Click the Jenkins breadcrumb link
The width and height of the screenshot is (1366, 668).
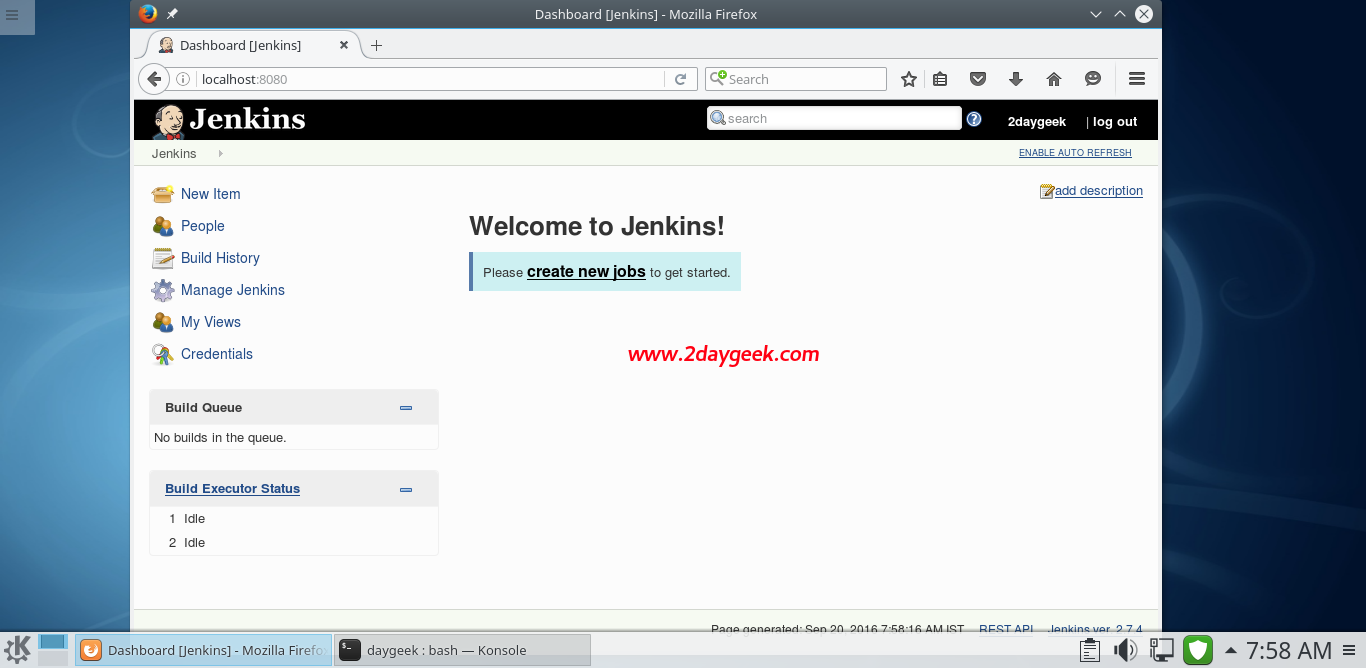coord(174,154)
